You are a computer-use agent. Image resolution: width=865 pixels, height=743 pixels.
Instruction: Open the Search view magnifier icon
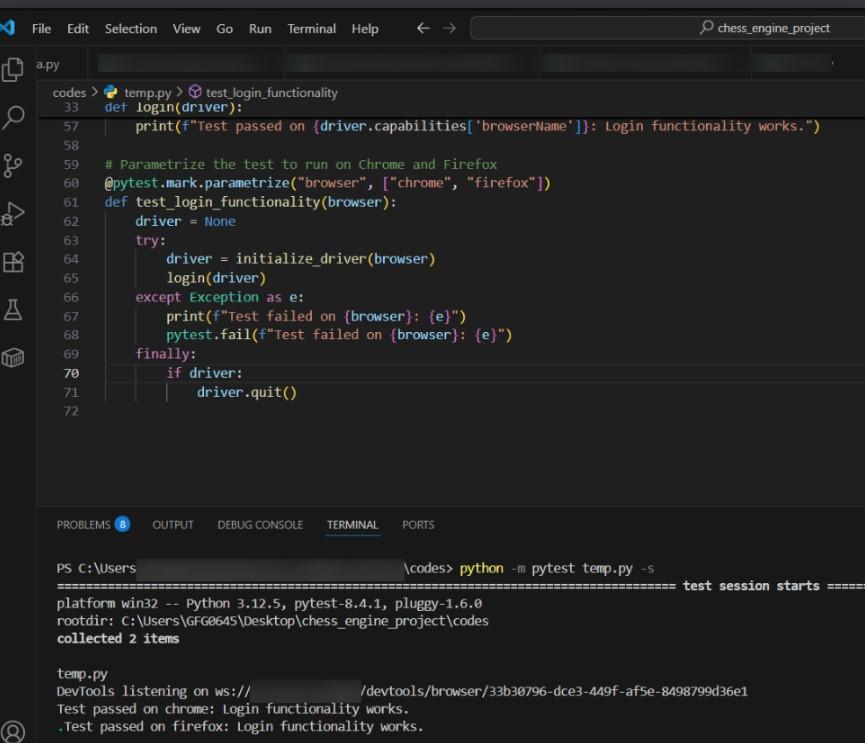[14, 117]
